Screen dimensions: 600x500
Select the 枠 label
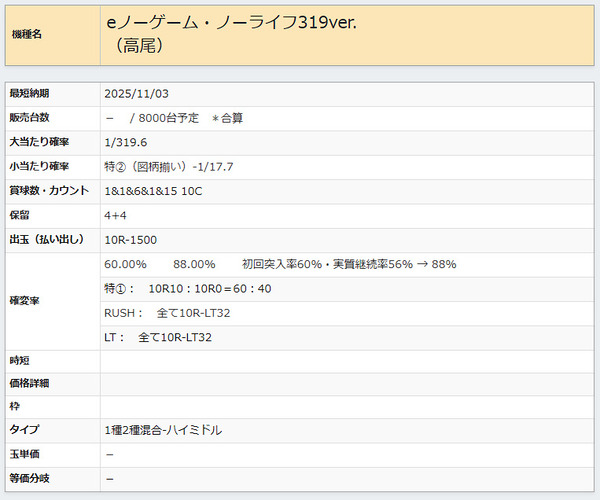click(x=14, y=406)
